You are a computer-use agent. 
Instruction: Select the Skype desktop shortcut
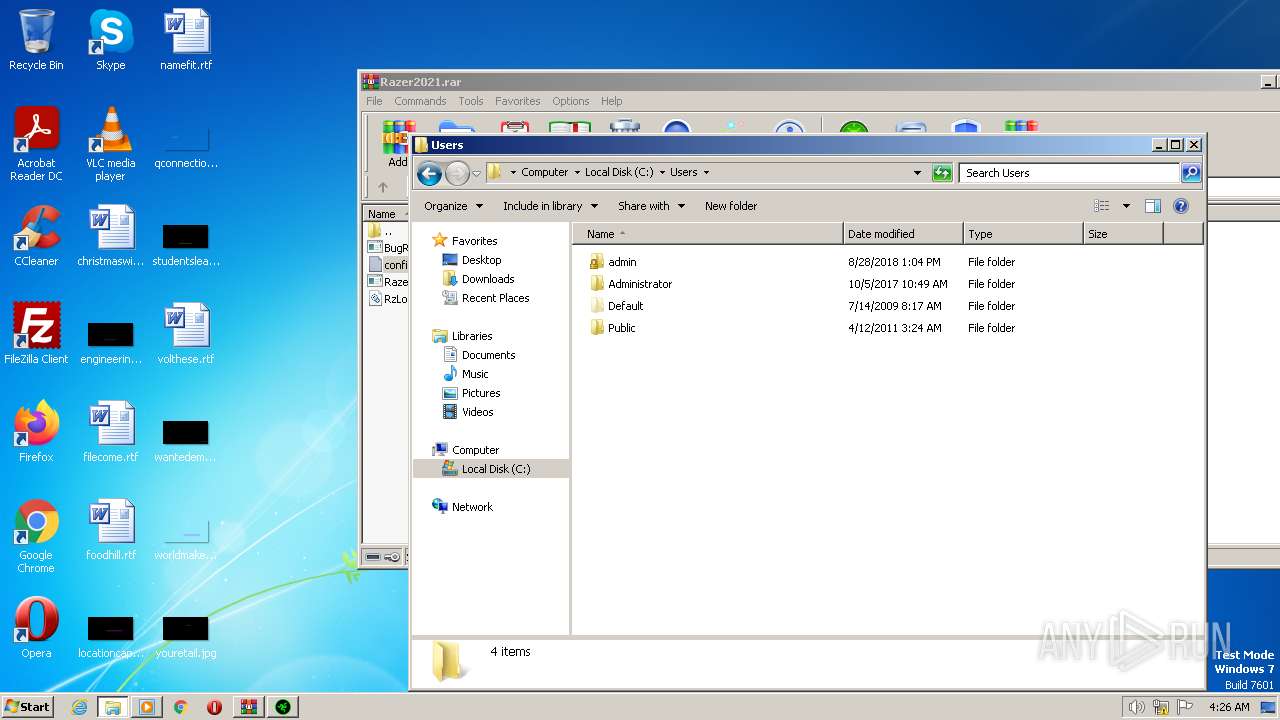click(x=110, y=41)
